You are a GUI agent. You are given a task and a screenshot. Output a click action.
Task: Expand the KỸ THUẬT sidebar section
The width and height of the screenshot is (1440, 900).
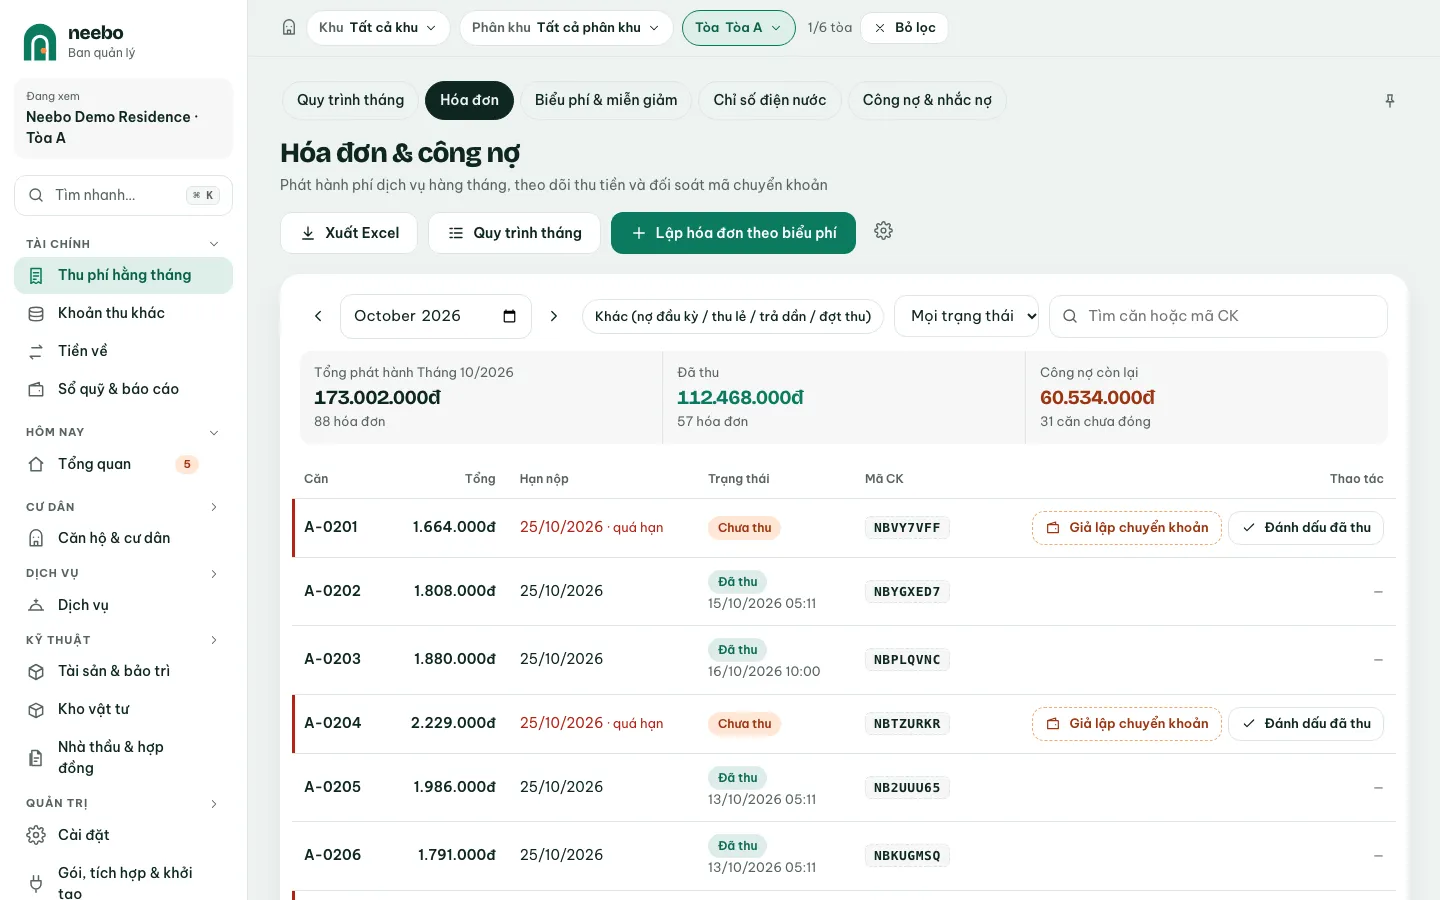point(213,640)
